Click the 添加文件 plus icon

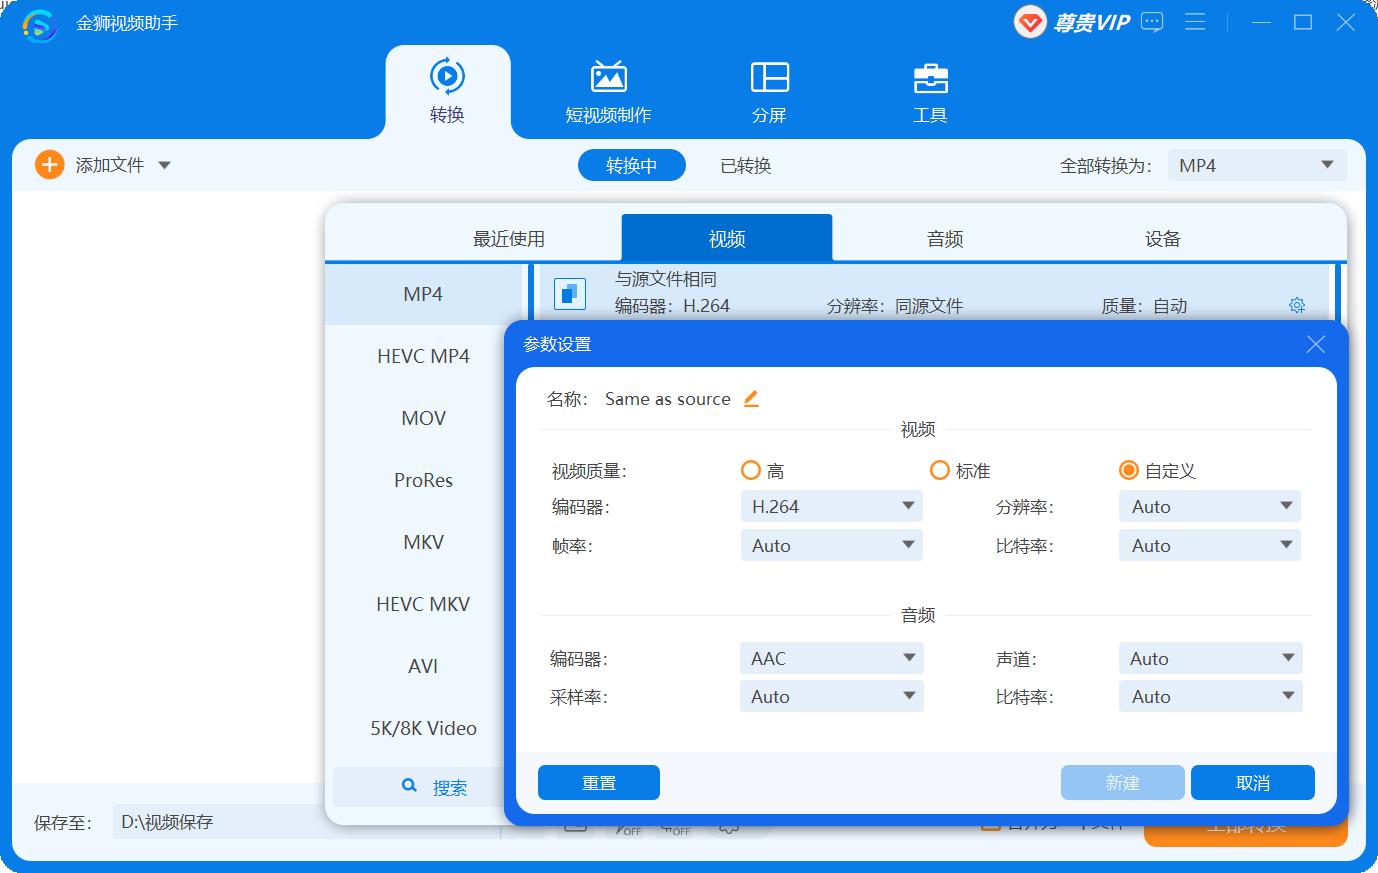tap(48, 164)
